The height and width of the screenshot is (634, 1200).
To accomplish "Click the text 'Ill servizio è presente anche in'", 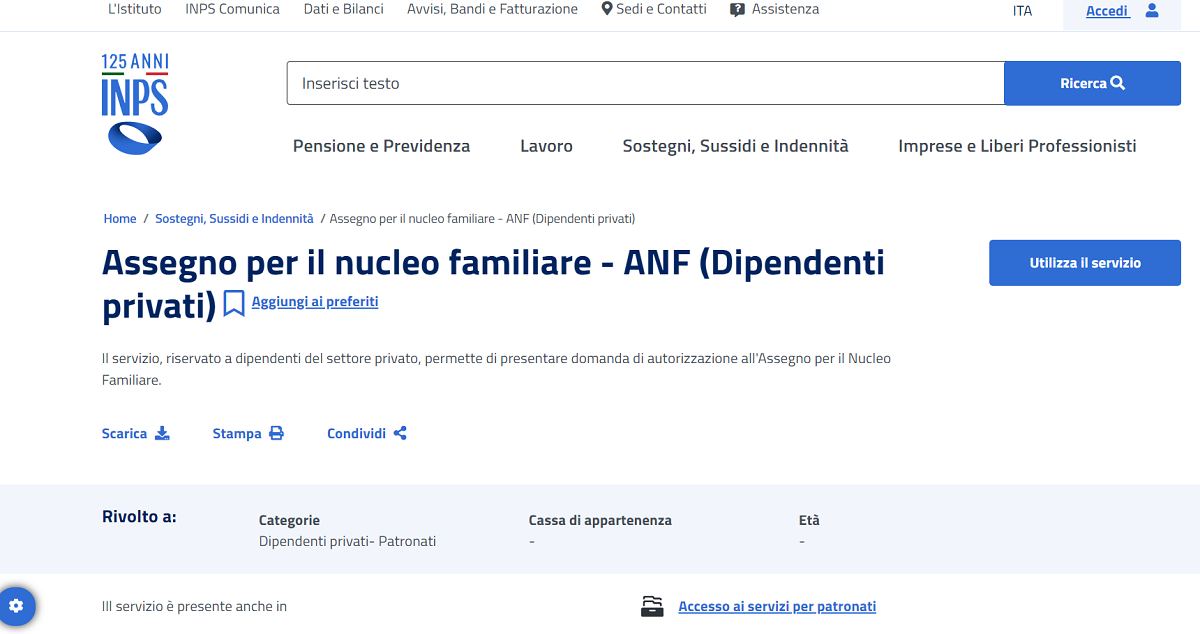I will (194, 606).
